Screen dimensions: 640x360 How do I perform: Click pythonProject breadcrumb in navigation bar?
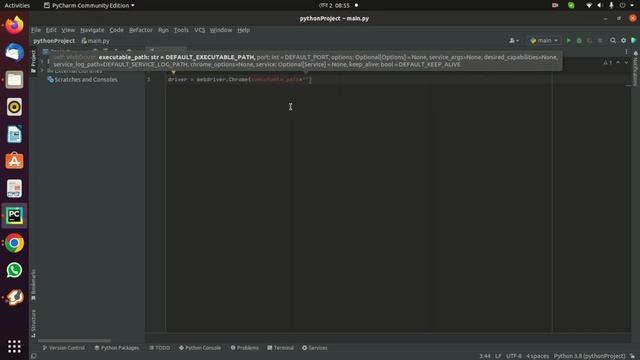54,41
